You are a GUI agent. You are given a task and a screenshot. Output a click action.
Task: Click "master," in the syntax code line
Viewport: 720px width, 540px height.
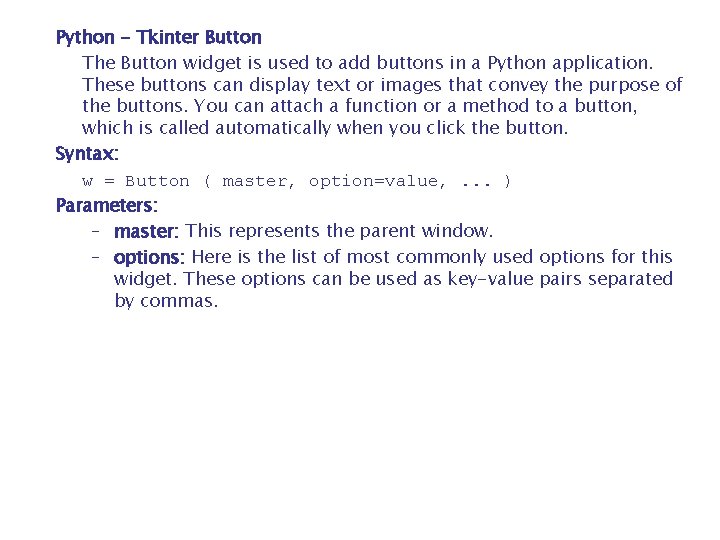(259, 181)
